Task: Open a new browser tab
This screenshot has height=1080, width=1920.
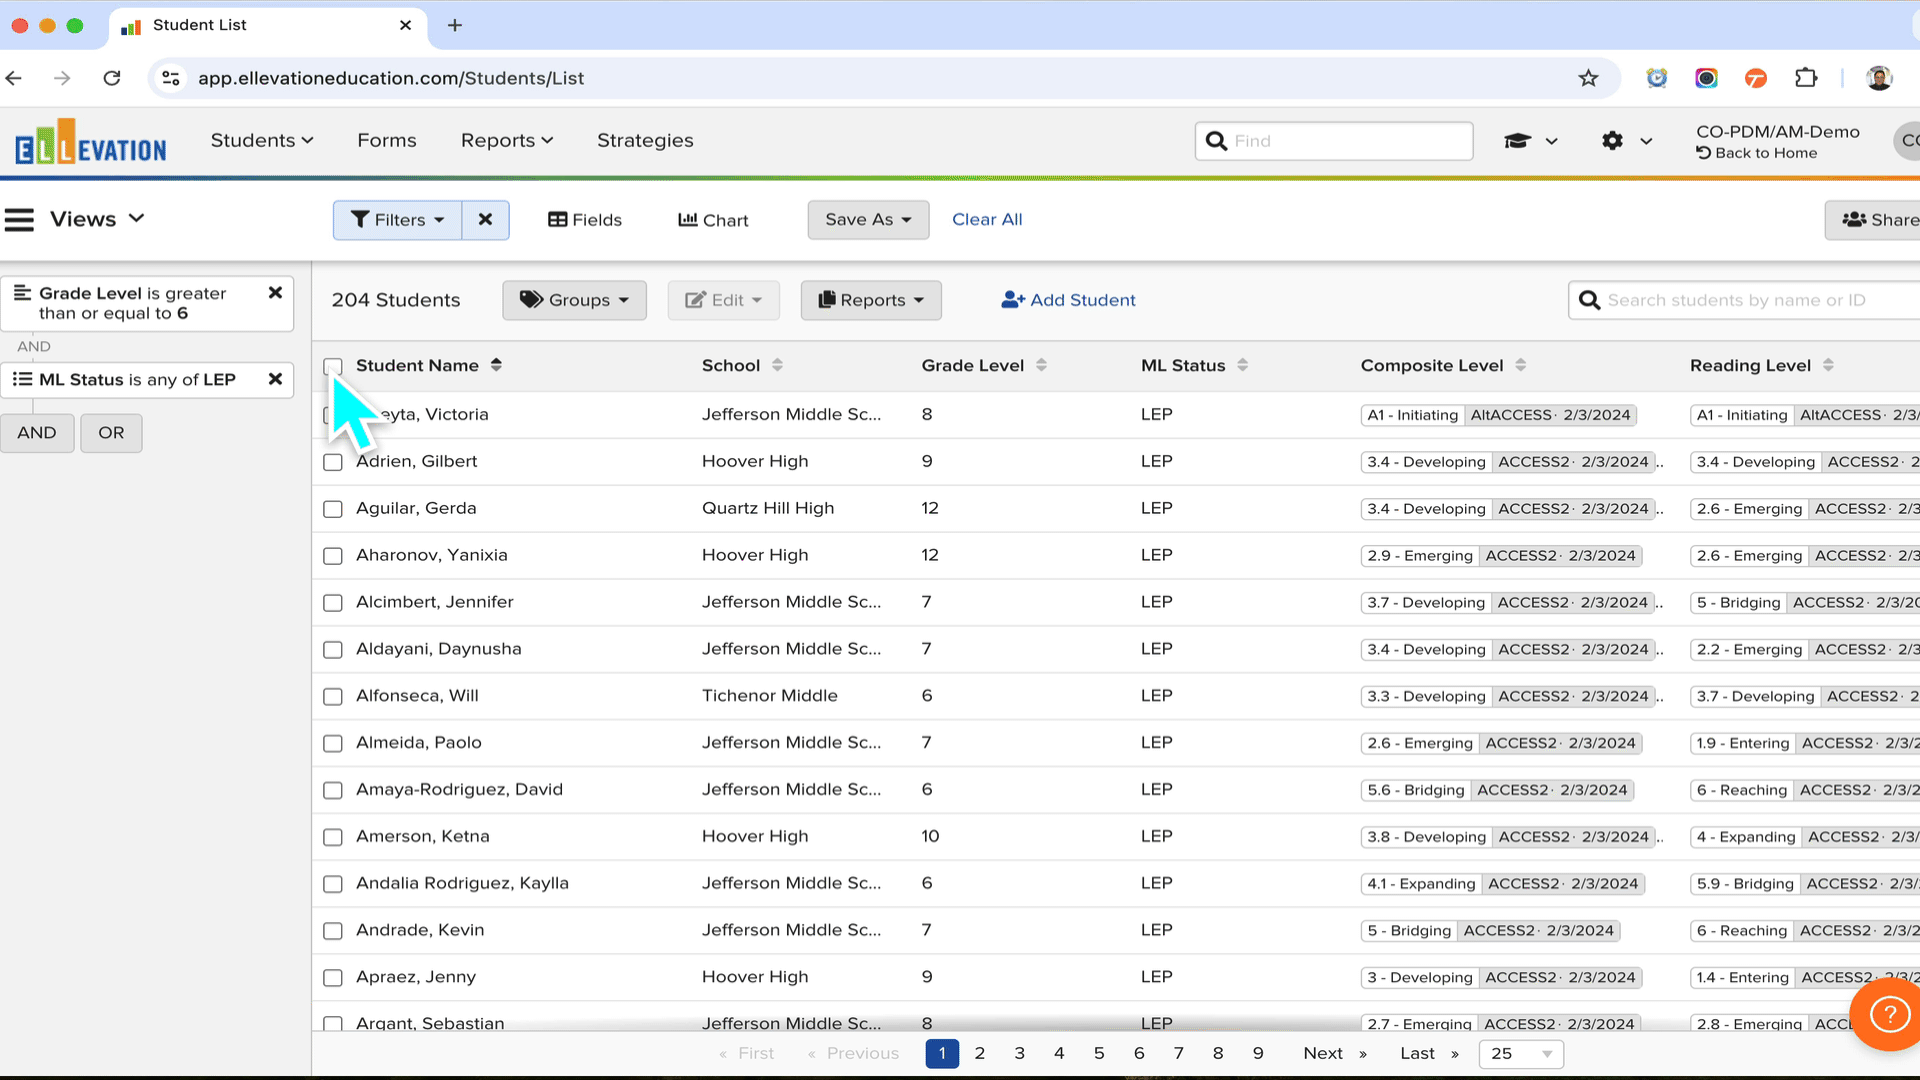Action: pos(455,25)
